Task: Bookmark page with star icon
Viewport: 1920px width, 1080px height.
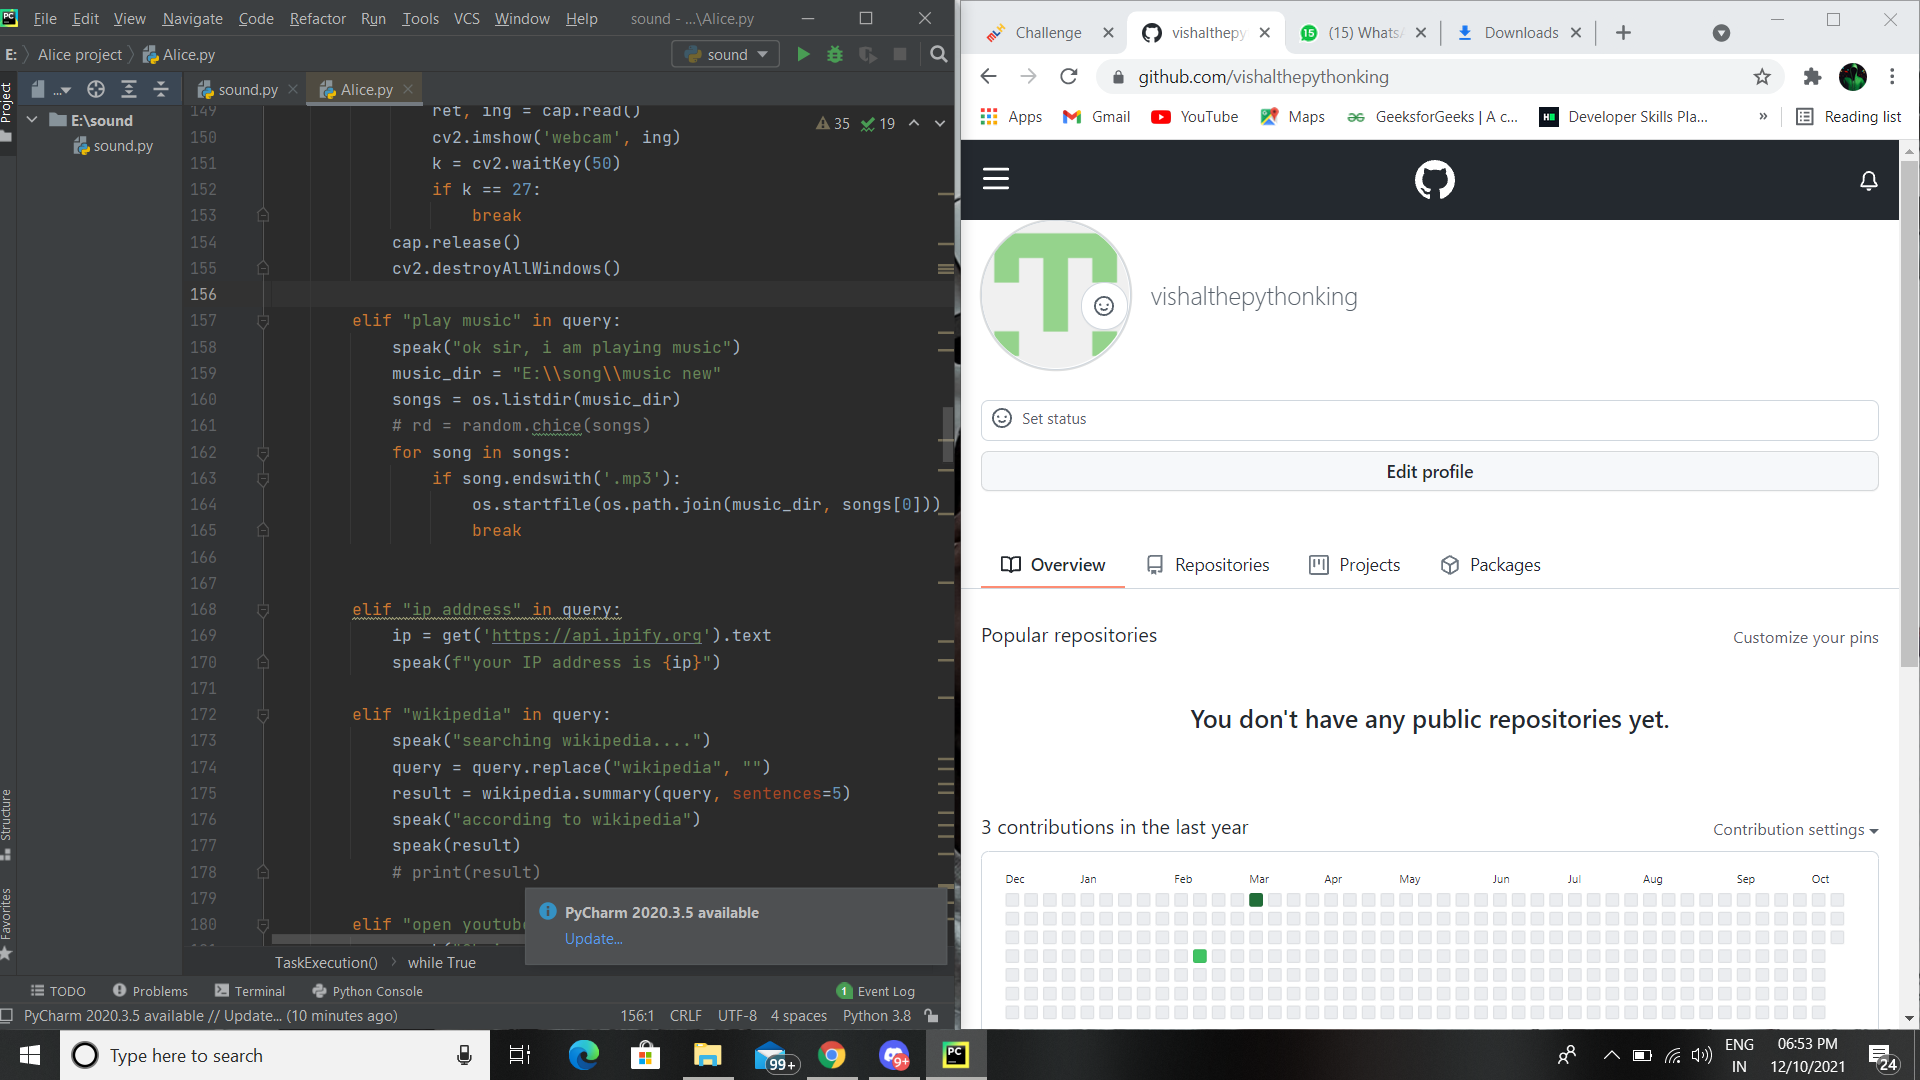Action: (x=1762, y=77)
